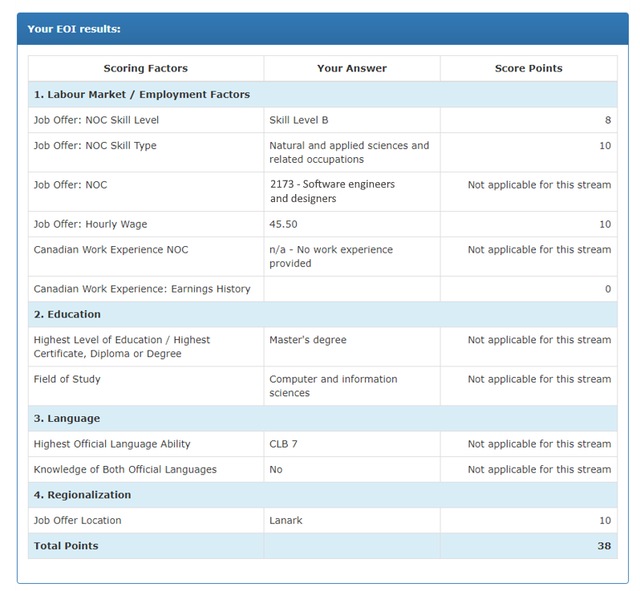Select the total score 38
Image resolution: width=640 pixels, height=591 pixels.
[604, 546]
